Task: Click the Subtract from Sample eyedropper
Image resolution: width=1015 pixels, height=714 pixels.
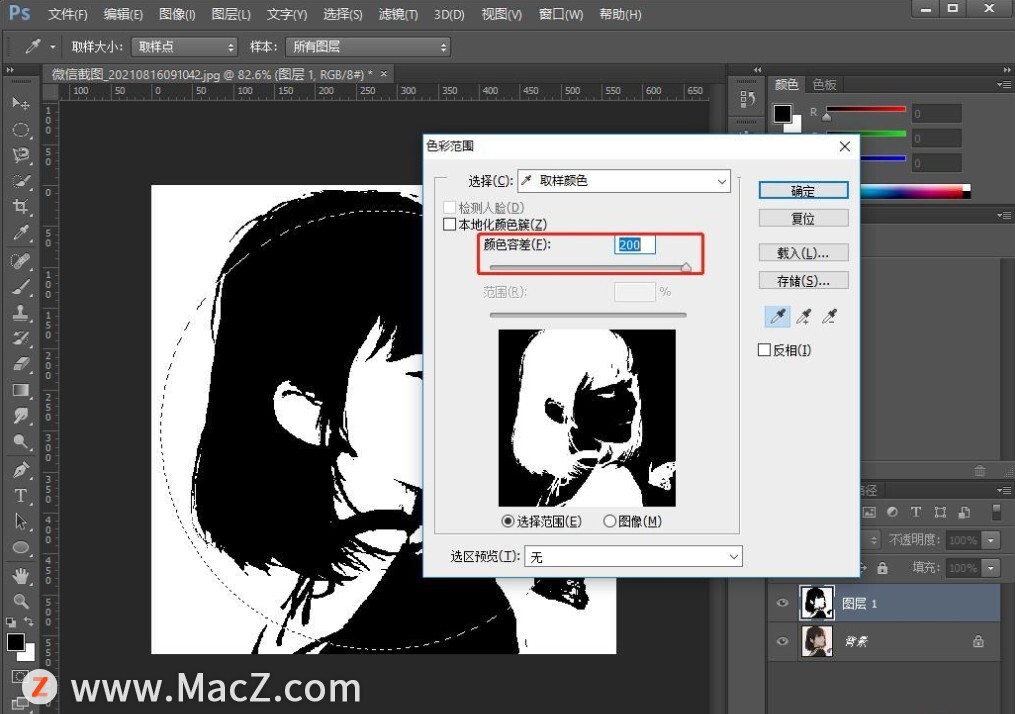Action: [829, 317]
